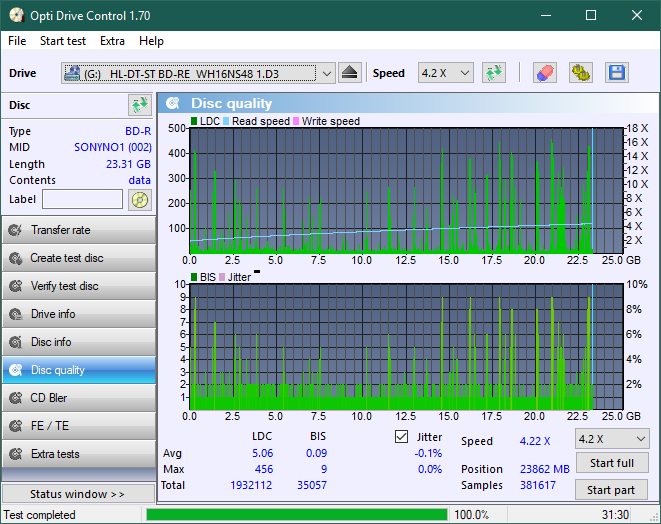This screenshot has width=661, height=524.
Task: Open Transfer rate in sidebar
Action: click(78, 230)
